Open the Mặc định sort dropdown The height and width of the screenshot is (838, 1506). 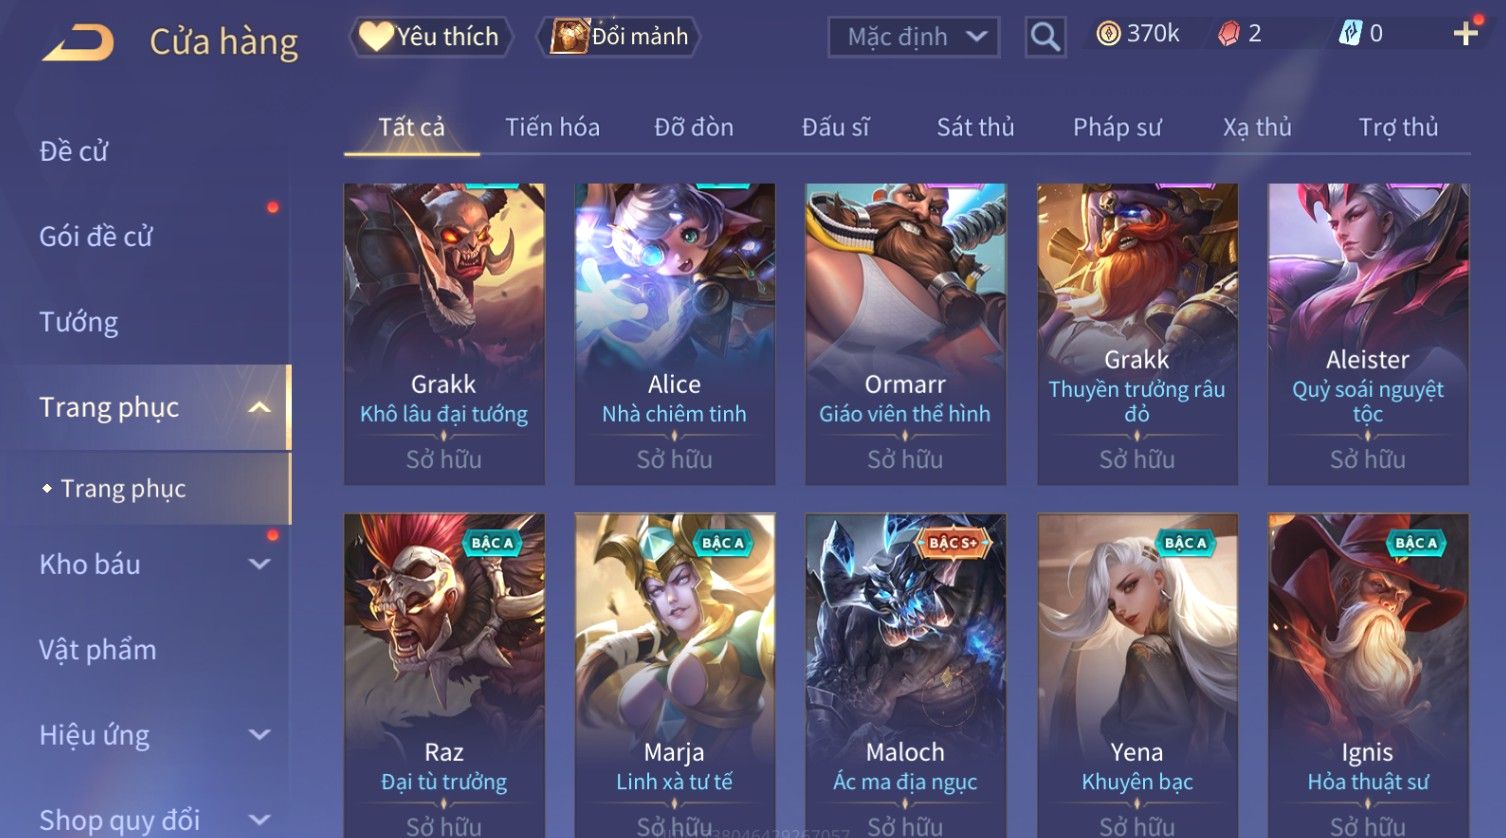pyautogui.click(x=914, y=37)
